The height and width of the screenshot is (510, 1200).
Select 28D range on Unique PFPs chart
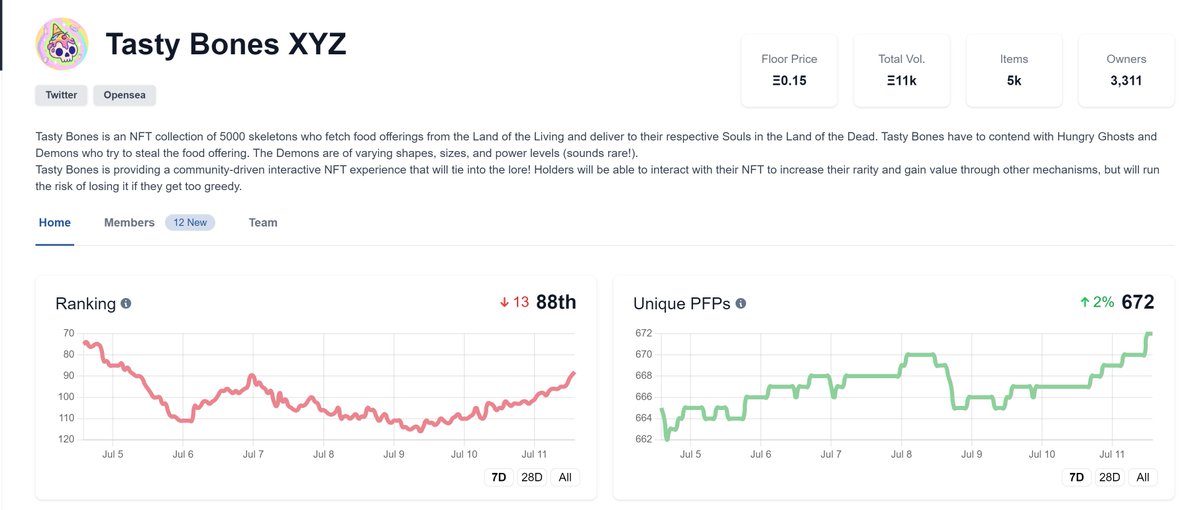pos(1110,477)
